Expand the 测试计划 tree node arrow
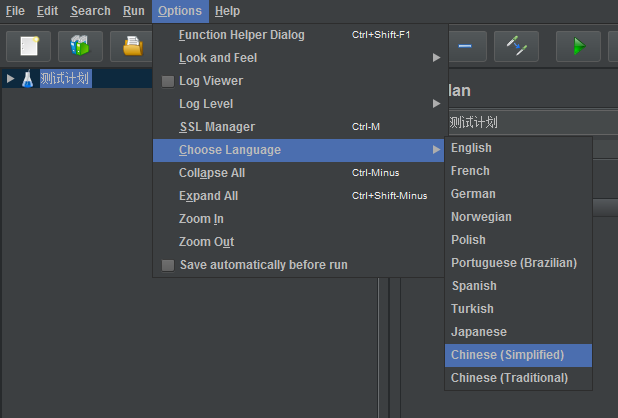Screen dimensions: 618x418 tap(11, 79)
